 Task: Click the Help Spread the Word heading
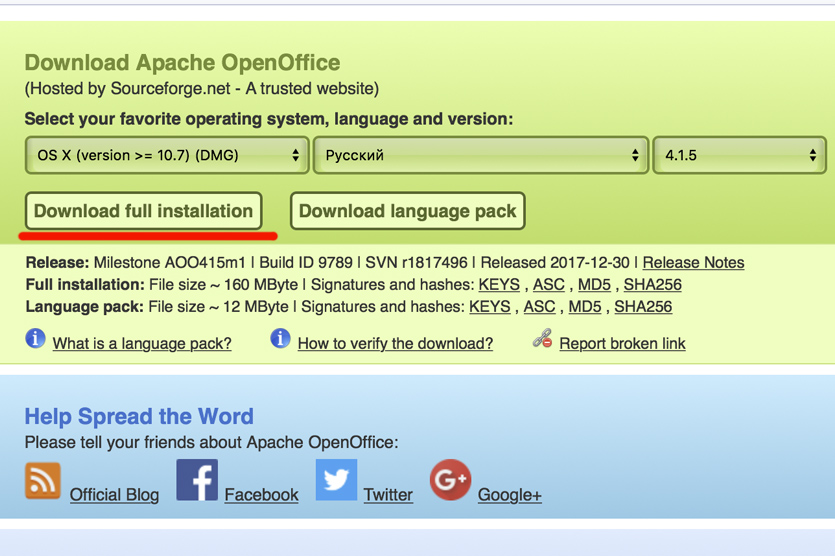(139, 416)
